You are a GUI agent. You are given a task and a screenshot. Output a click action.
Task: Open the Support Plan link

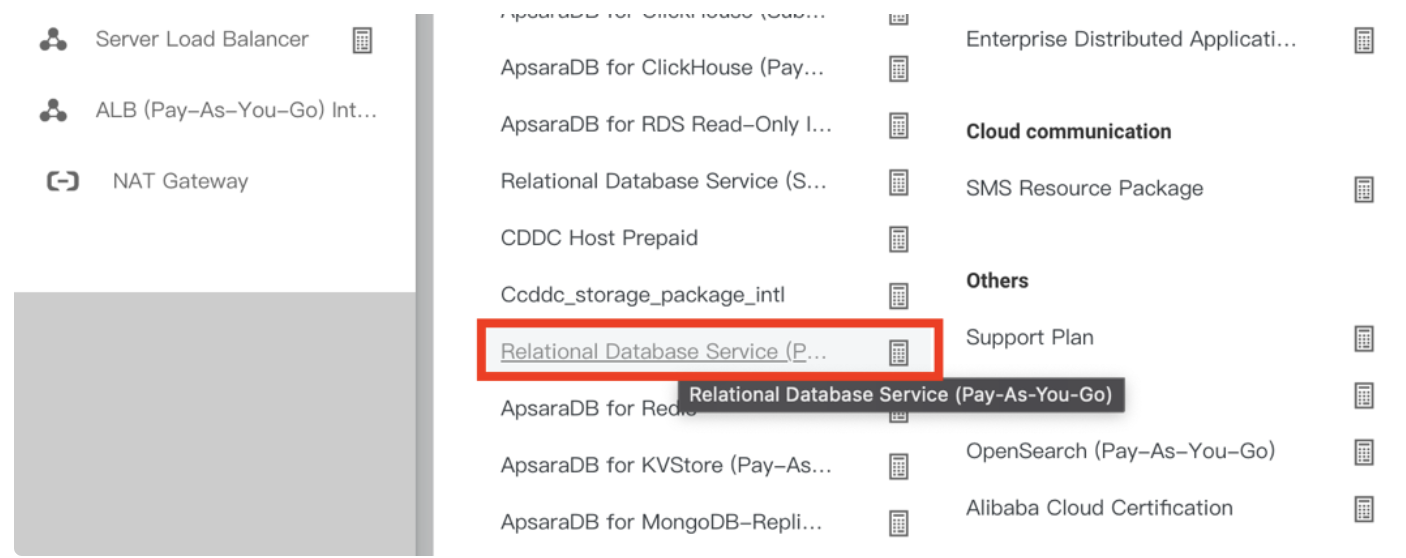pyautogui.click(x=1029, y=338)
